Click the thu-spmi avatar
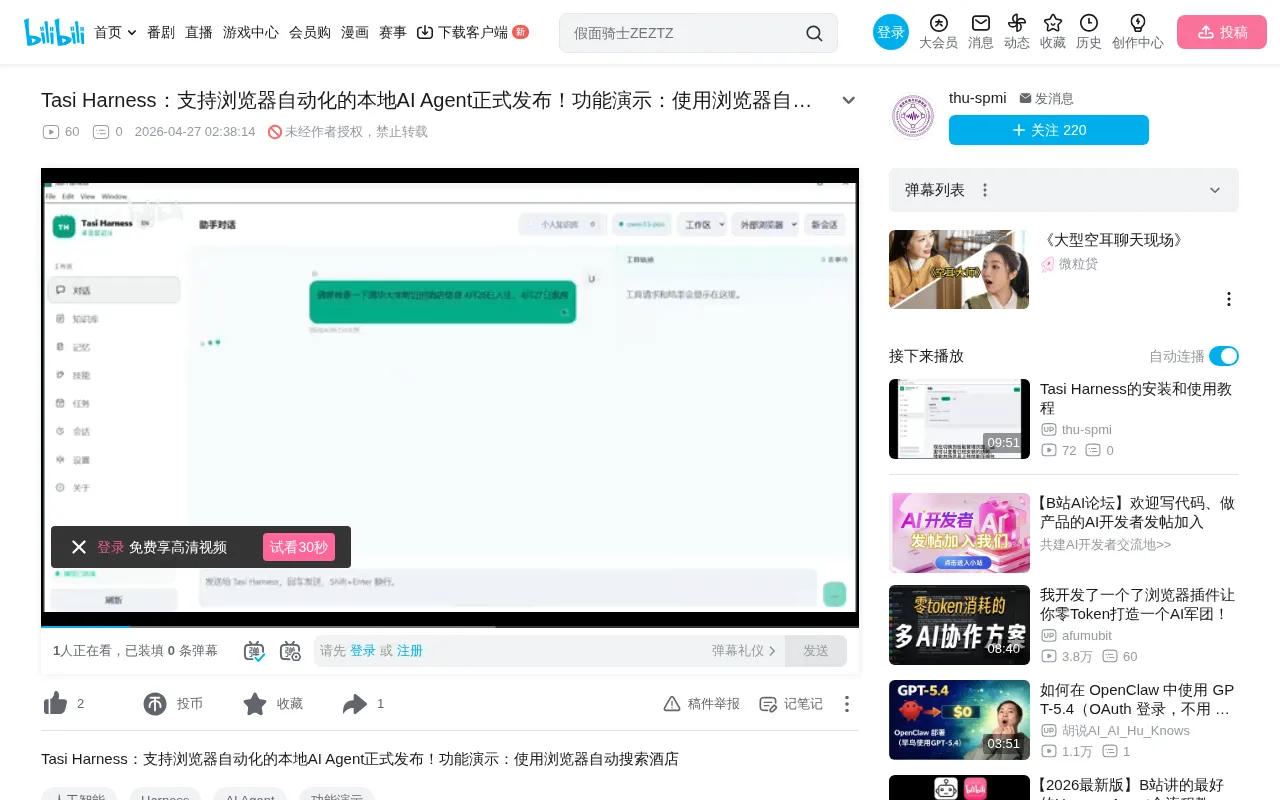The image size is (1280, 800). coord(912,116)
